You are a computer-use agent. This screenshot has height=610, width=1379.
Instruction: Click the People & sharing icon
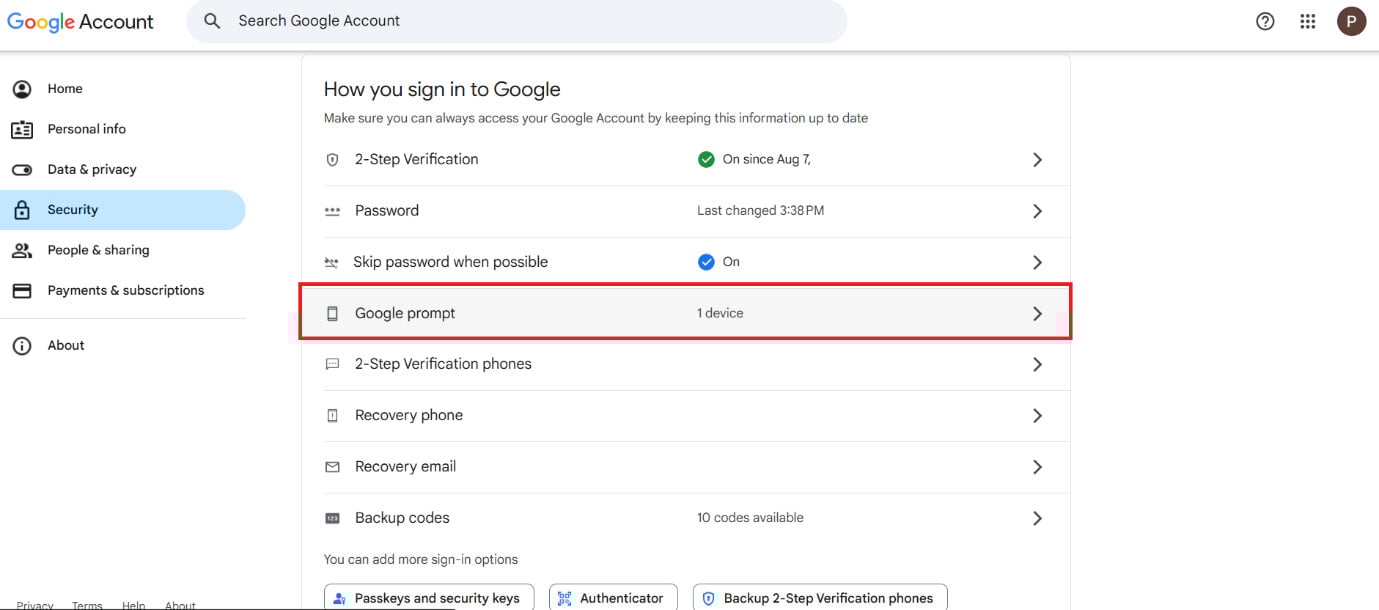click(x=22, y=250)
